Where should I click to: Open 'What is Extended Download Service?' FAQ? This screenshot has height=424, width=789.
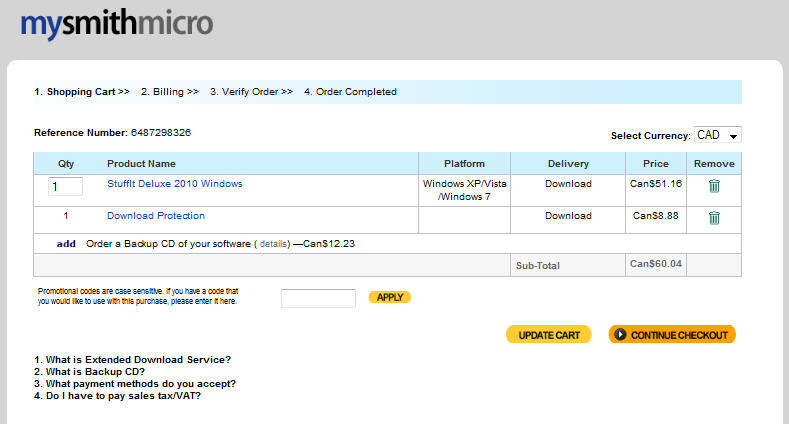click(x=132, y=360)
